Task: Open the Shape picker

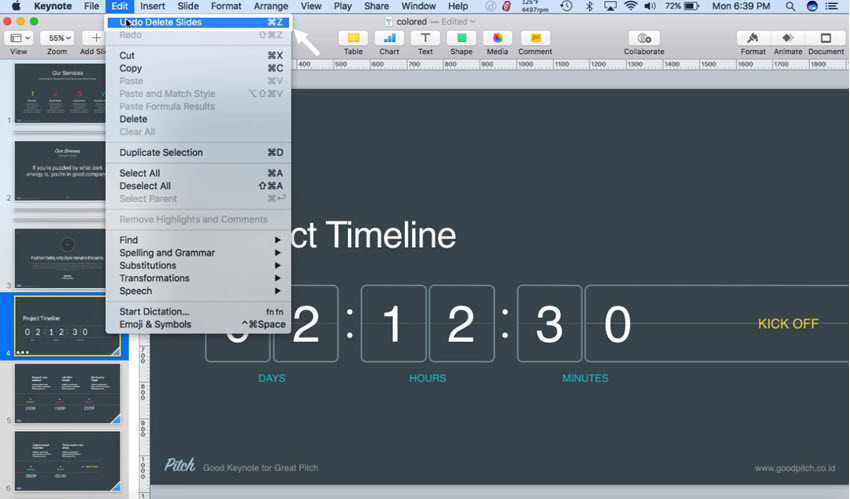Action: coord(461,38)
